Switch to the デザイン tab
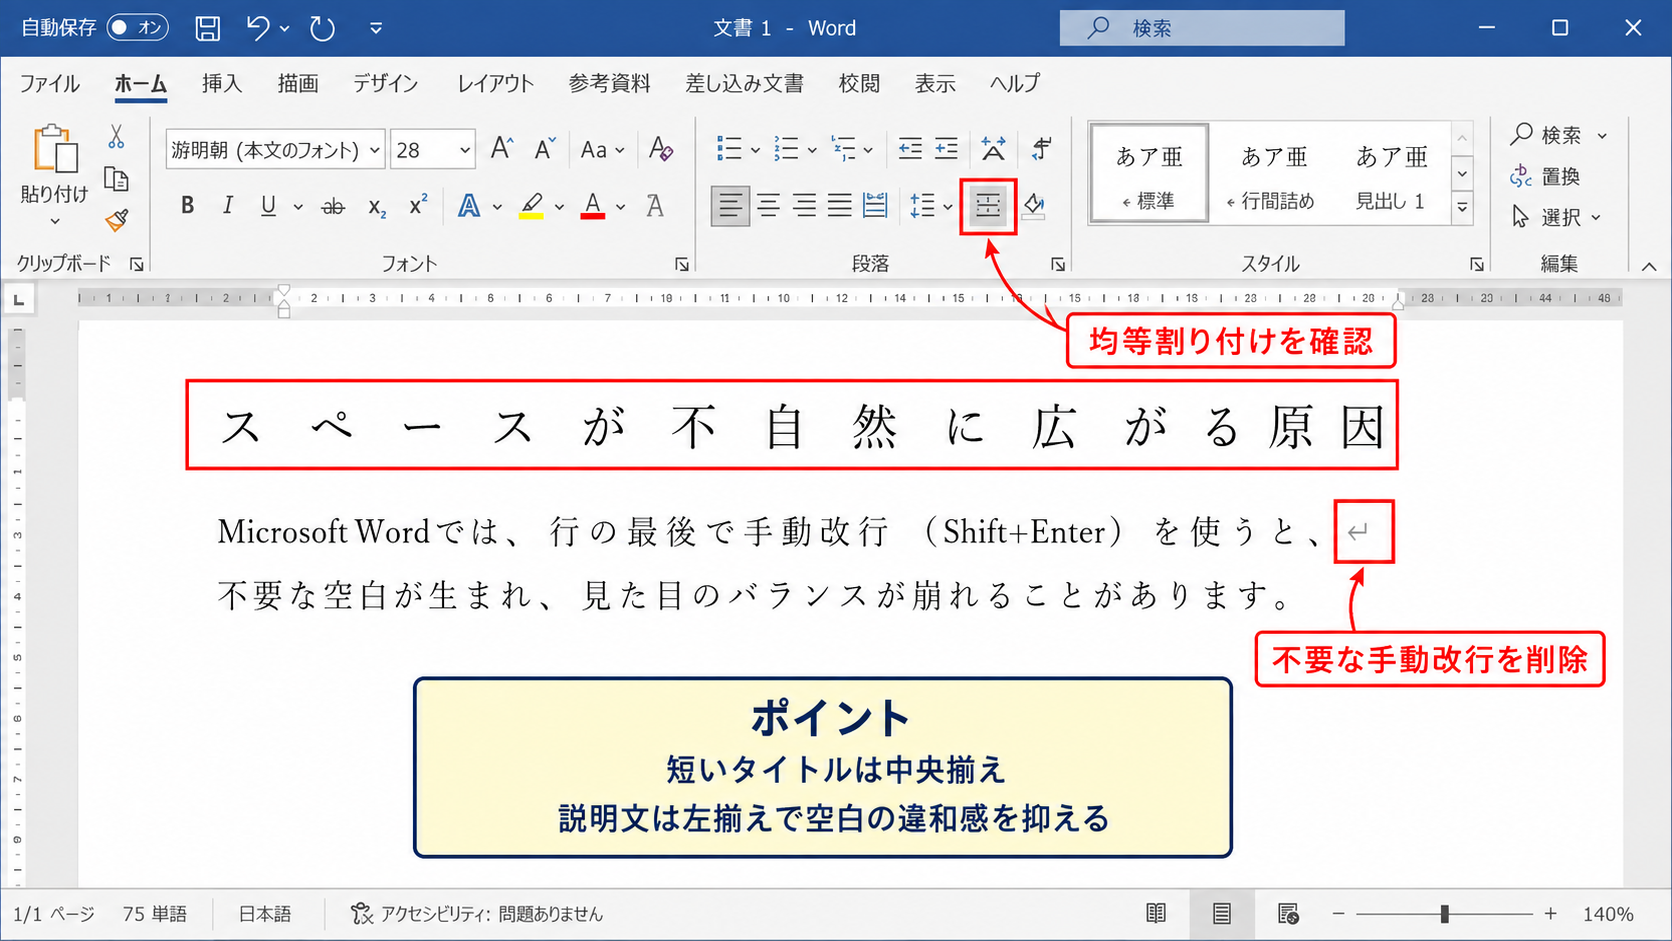The image size is (1672, 941). 385,84
